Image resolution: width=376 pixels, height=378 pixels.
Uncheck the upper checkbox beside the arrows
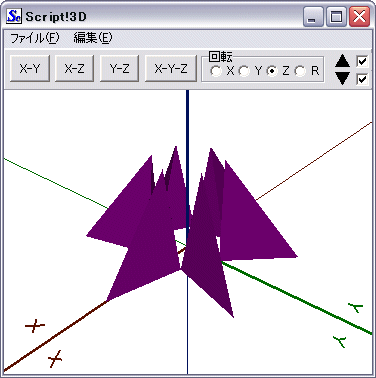pos(362,61)
